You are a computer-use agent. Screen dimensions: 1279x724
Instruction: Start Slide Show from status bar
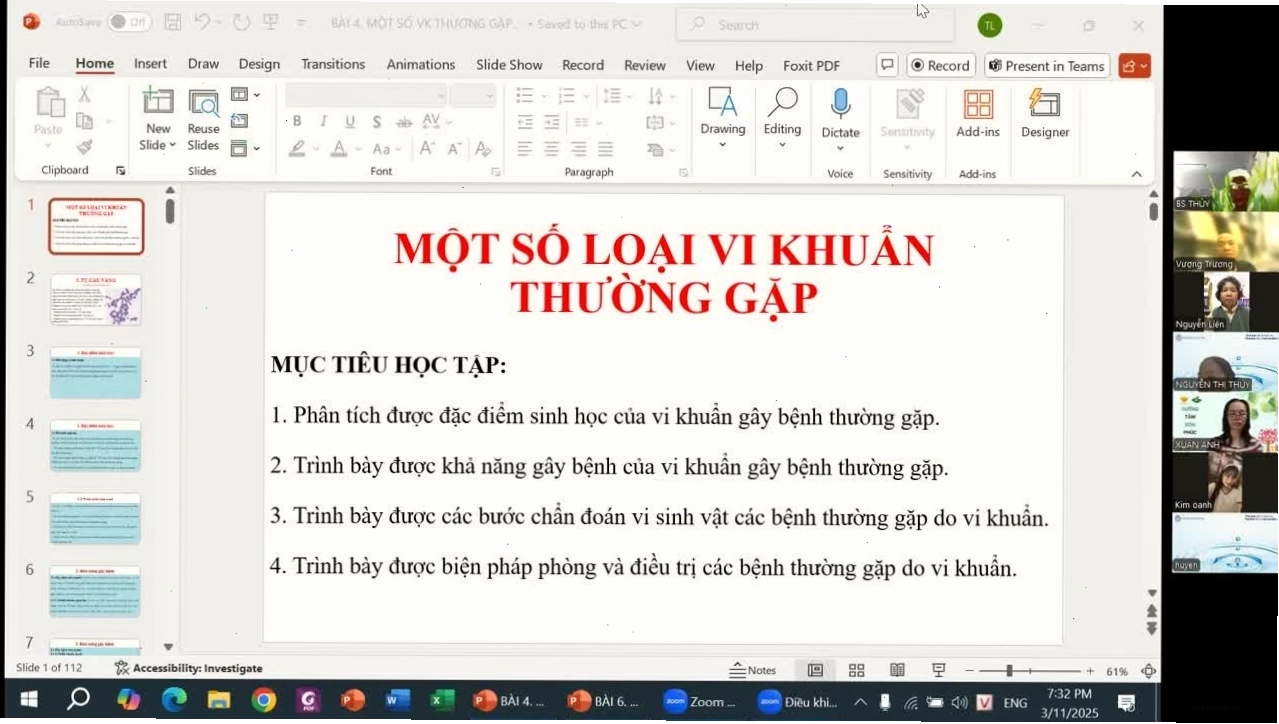[x=938, y=670]
